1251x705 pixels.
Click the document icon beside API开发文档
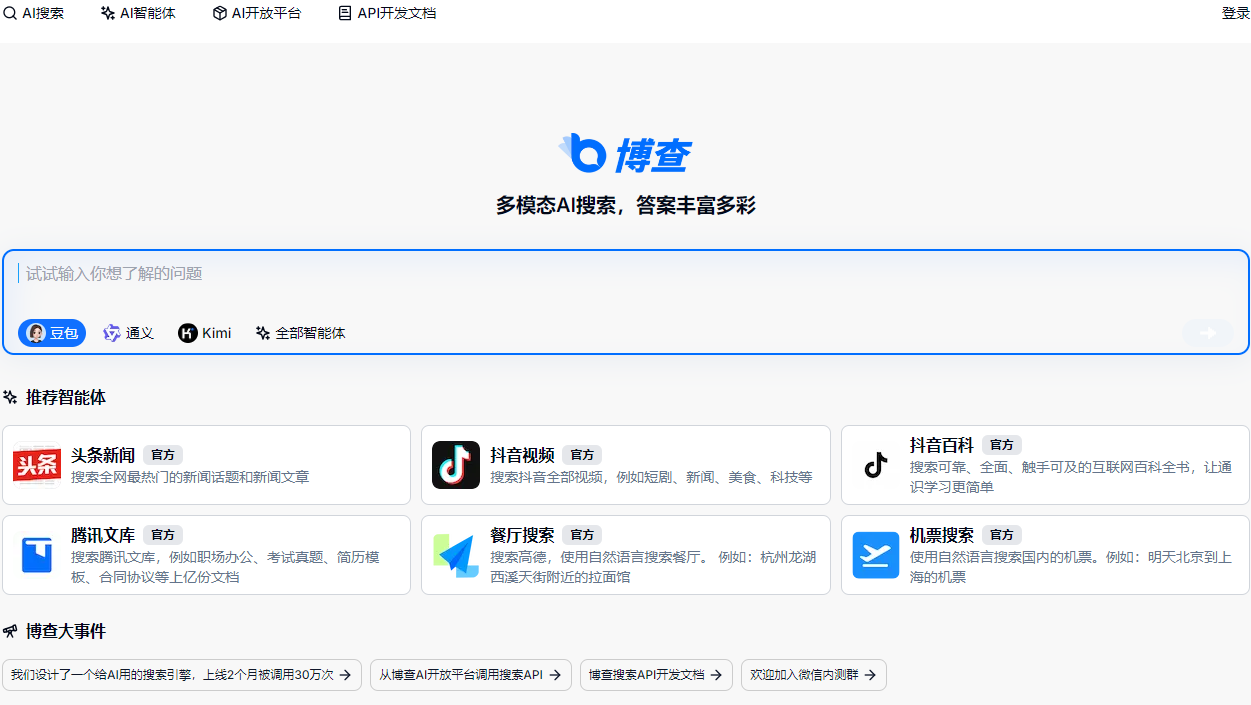345,13
